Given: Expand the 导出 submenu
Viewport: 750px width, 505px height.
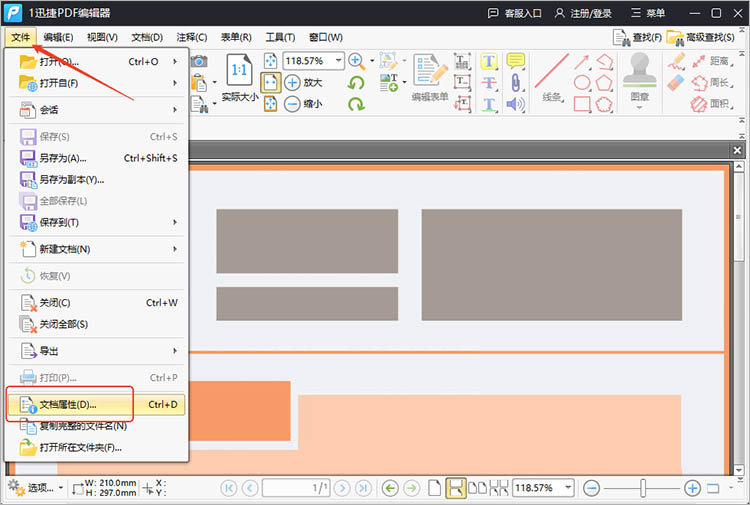Looking at the screenshot, I should pyautogui.click(x=96, y=351).
